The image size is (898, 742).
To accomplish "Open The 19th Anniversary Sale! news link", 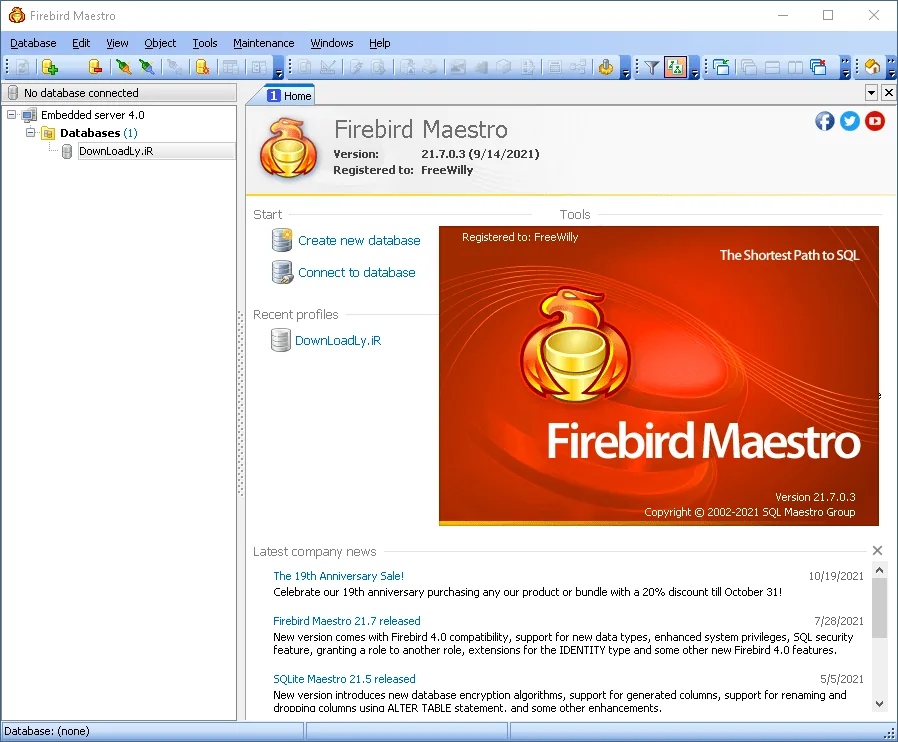I will click(338, 576).
